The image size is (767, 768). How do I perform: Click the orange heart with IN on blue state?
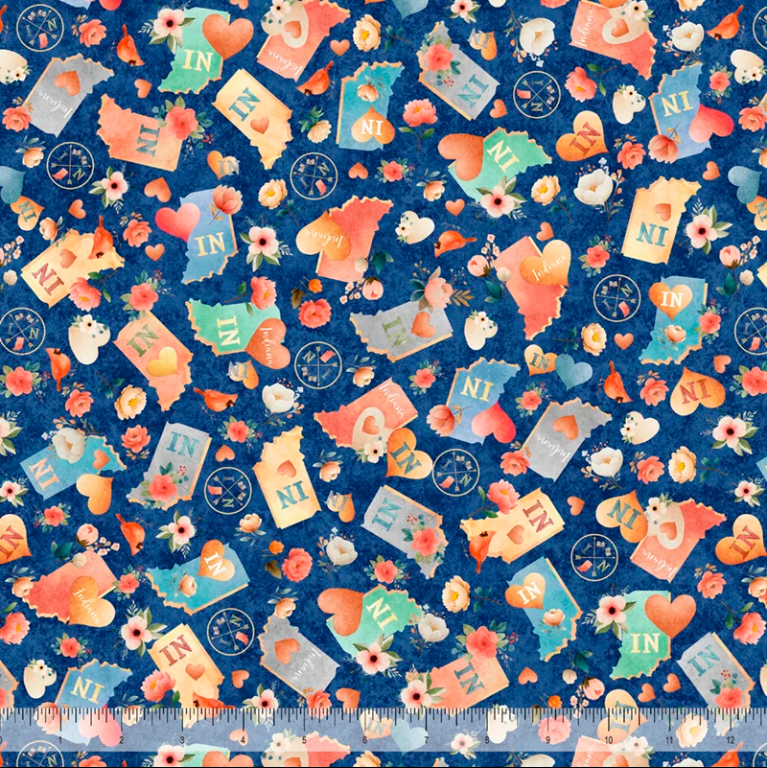671,298
